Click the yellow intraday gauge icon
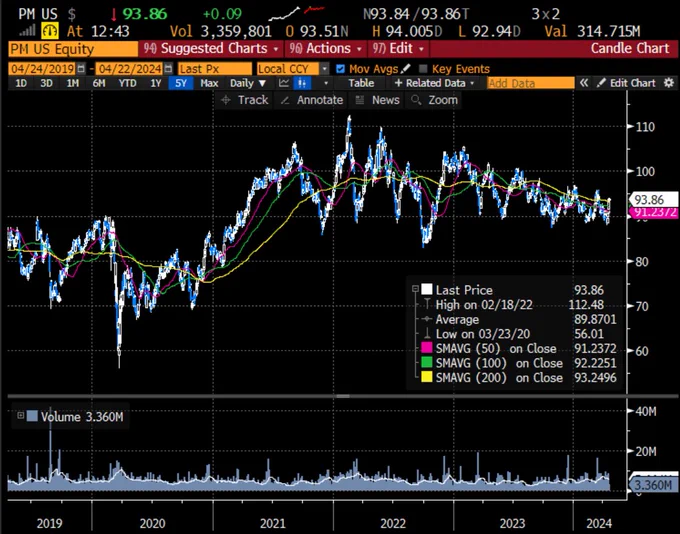The width and height of the screenshot is (680, 534). pos(49,31)
